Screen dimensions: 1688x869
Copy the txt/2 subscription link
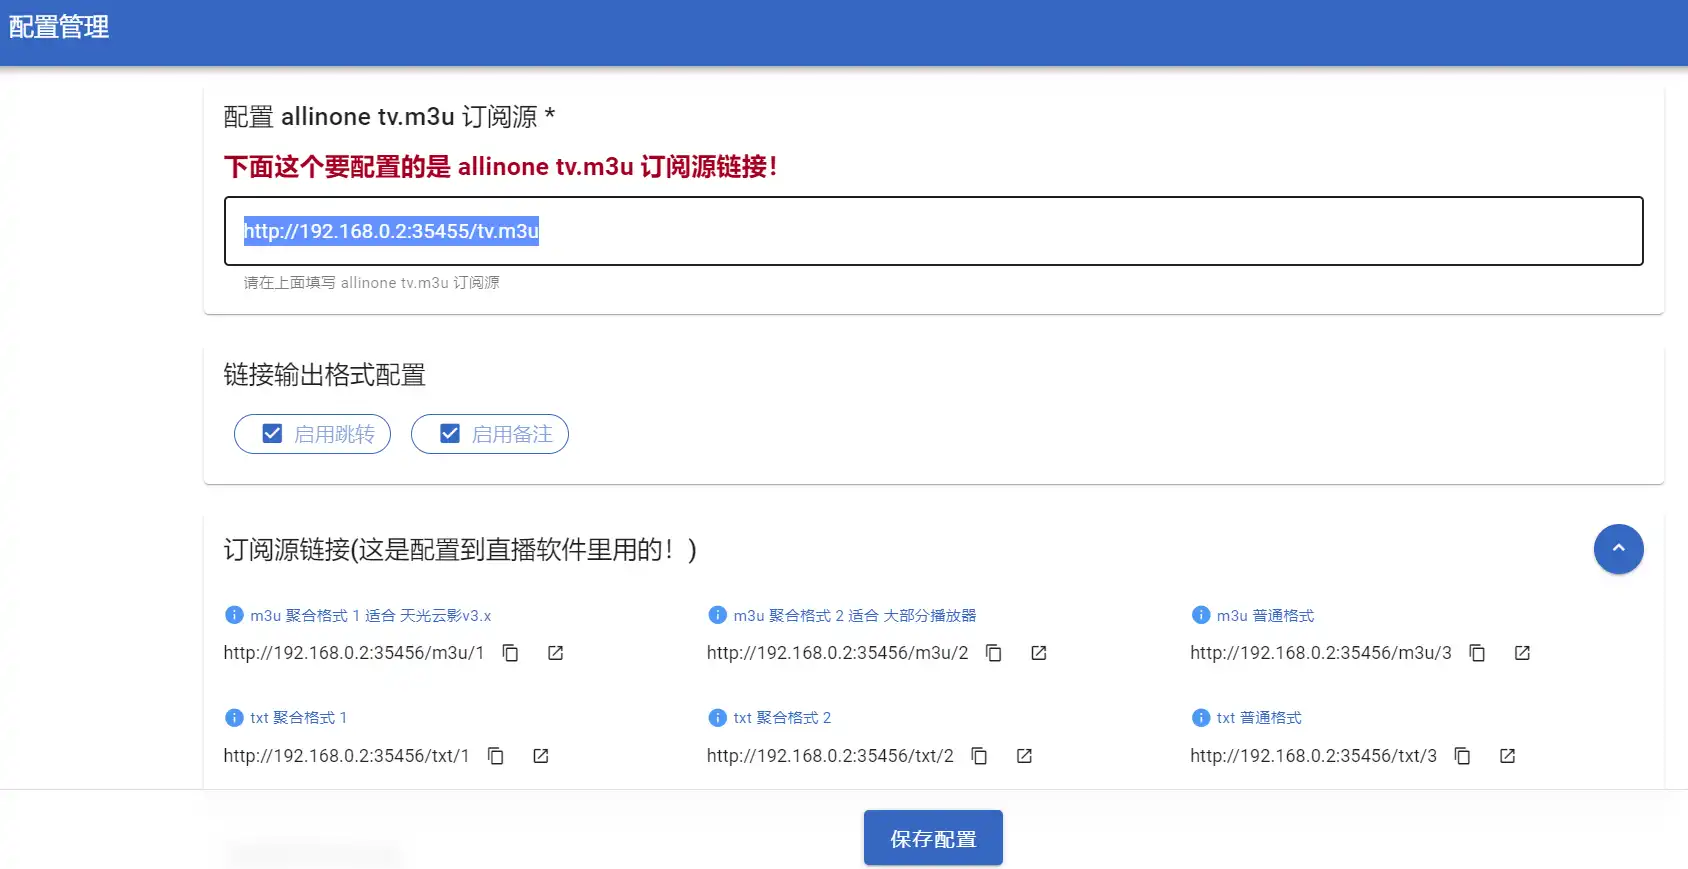[979, 756]
